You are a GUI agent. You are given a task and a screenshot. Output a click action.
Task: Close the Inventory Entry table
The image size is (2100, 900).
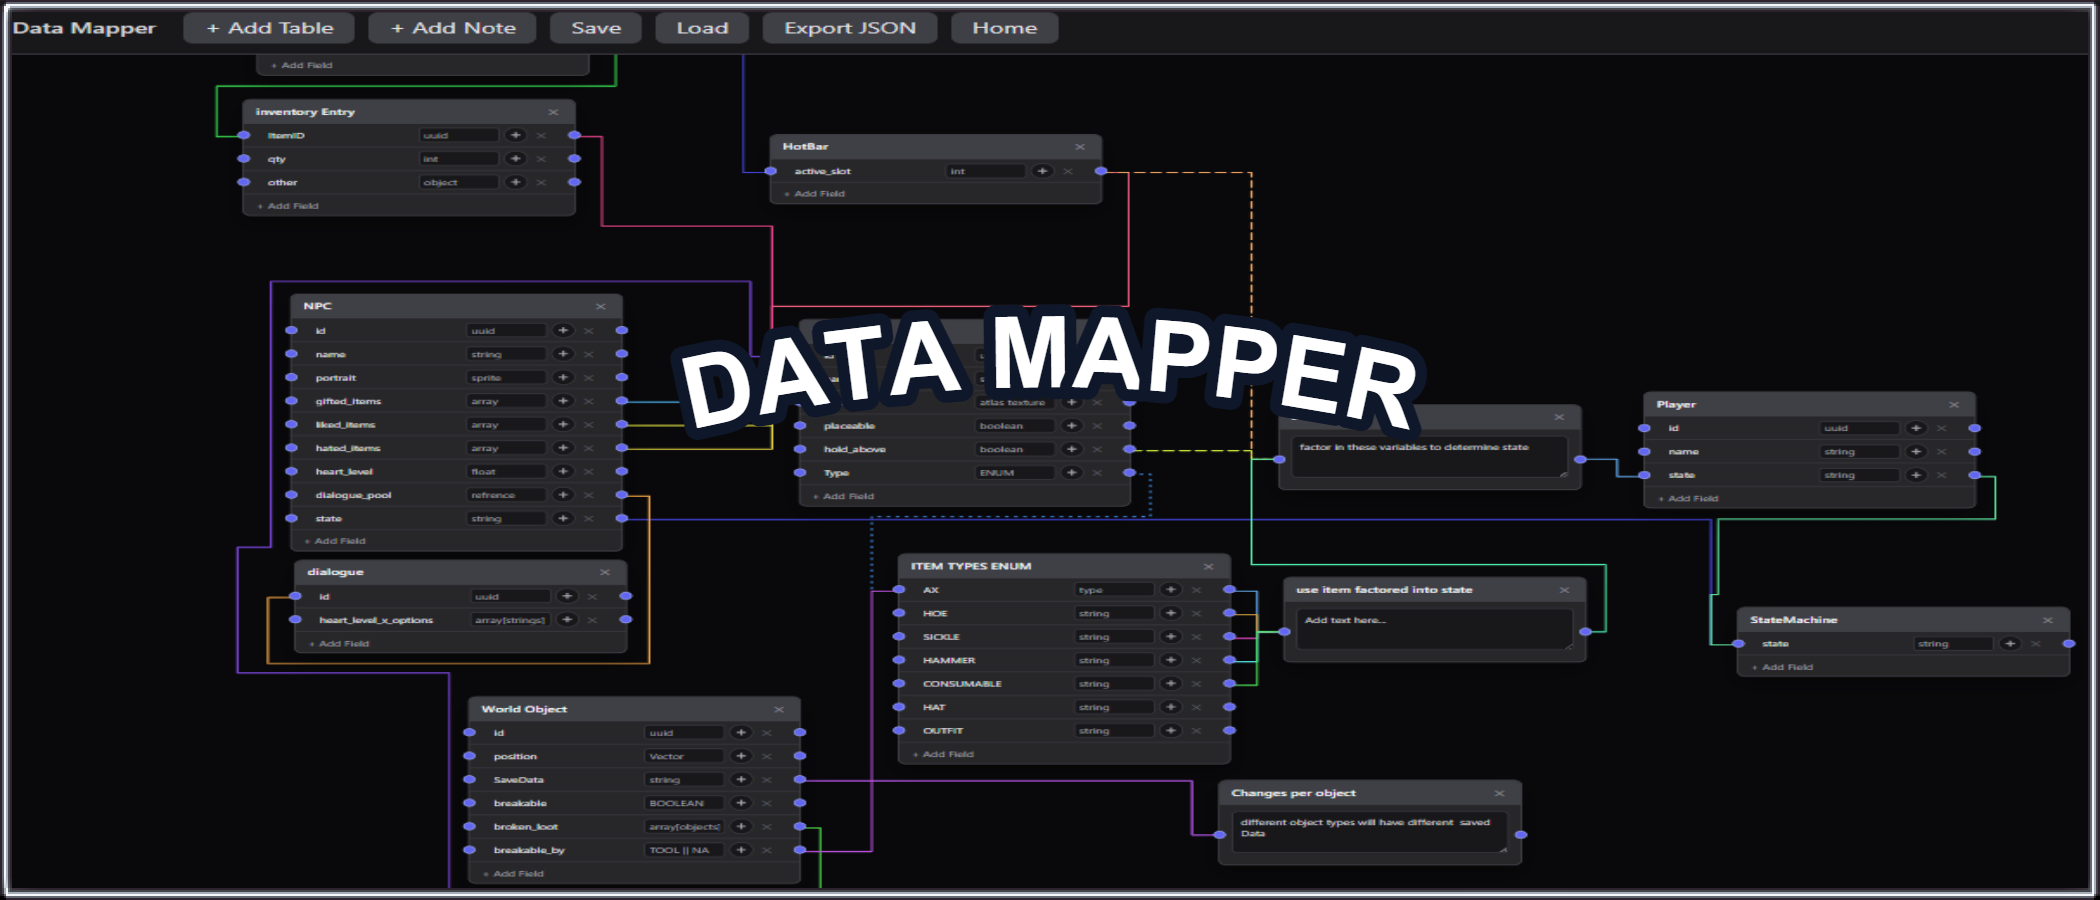pos(553,112)
